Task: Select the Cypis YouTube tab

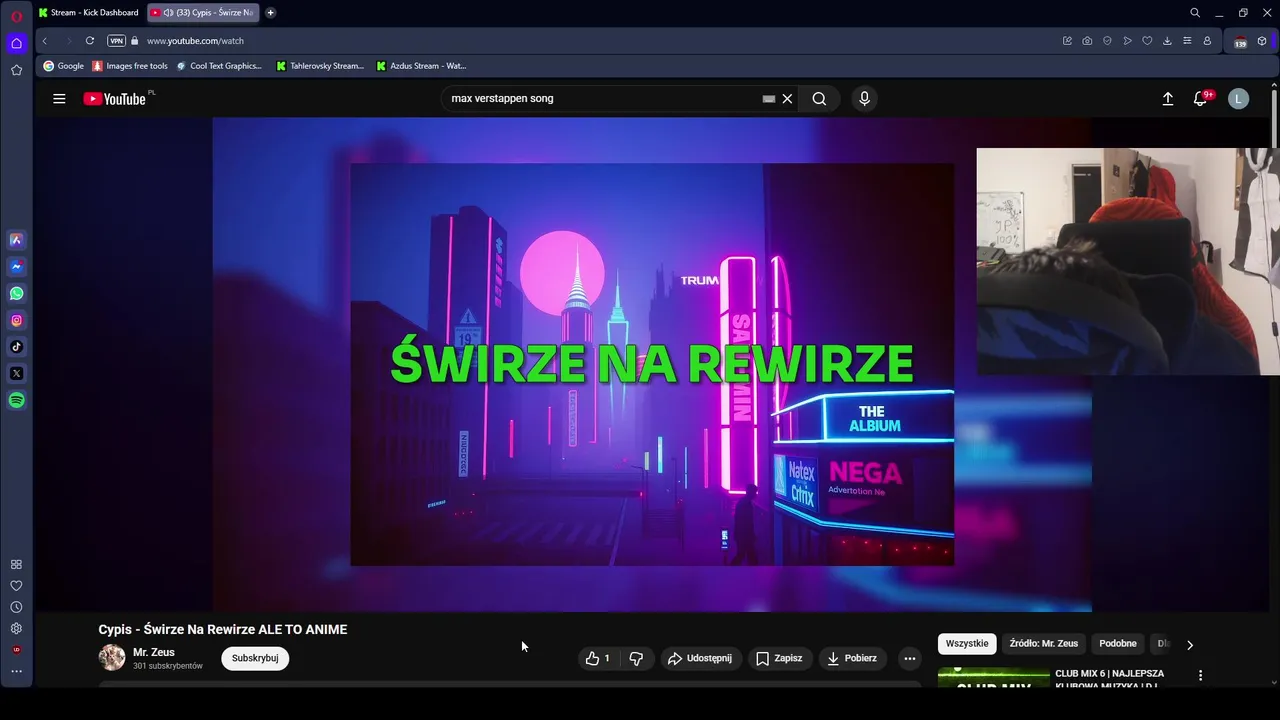Action: [x=203, y=13]
